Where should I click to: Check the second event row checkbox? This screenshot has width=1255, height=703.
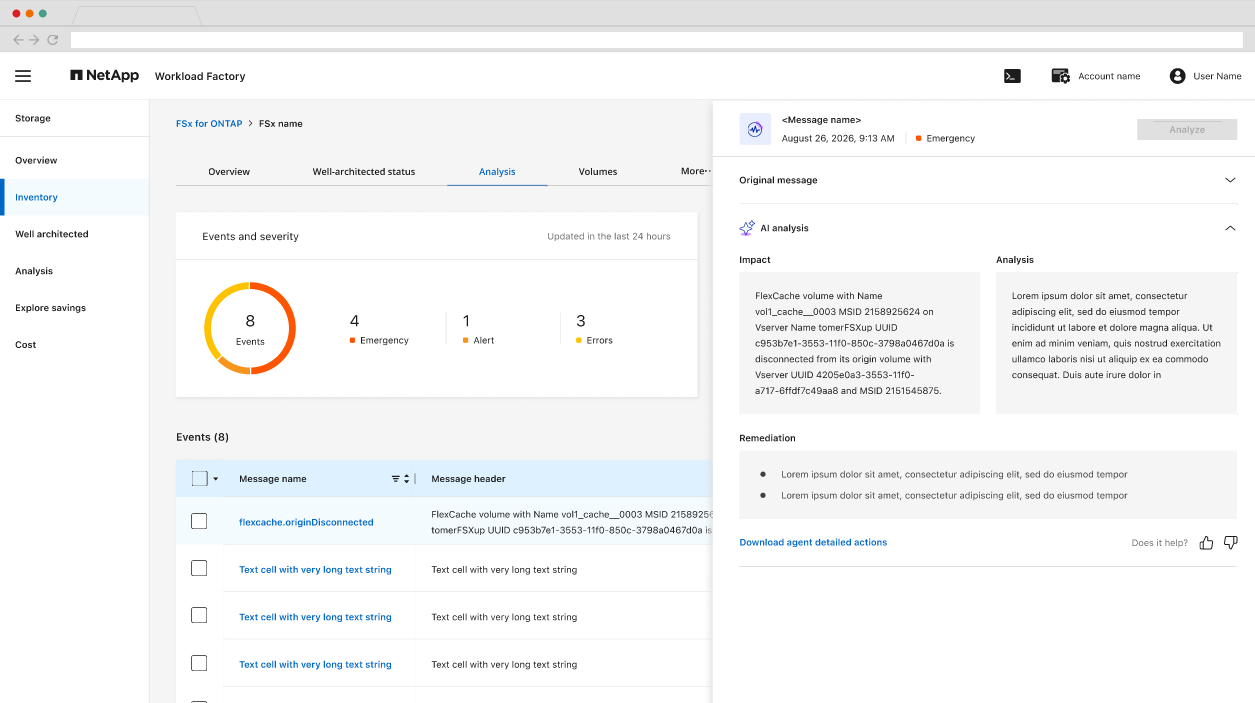click(199, 568)
